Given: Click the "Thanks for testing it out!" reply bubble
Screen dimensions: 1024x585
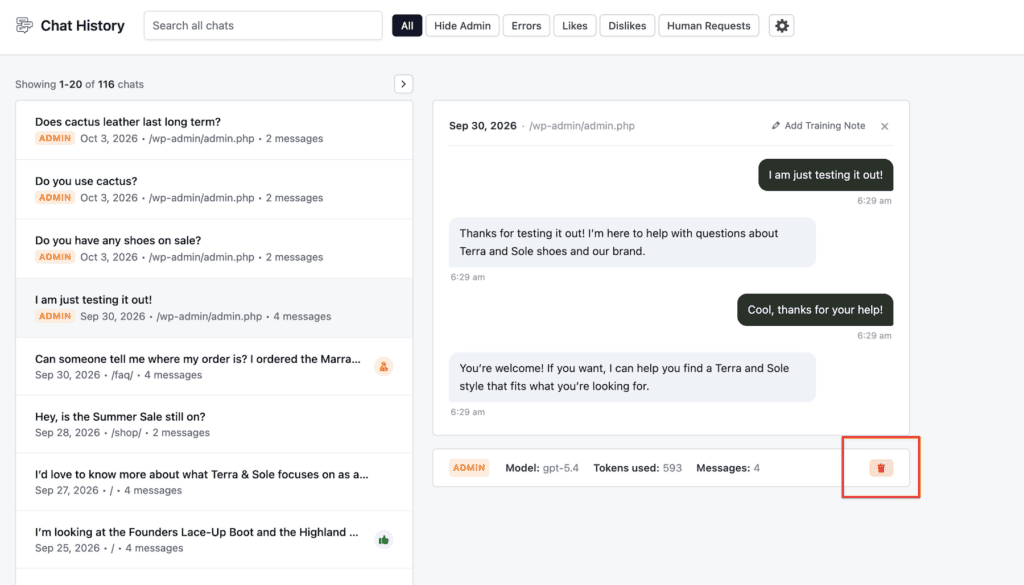Looking at the screenshot, I should (x=632, y=242).
